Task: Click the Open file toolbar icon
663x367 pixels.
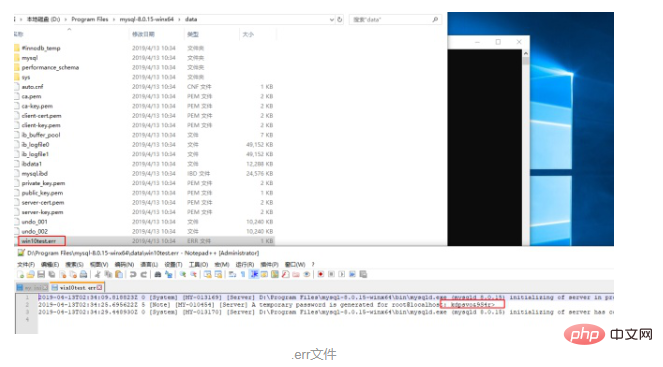Action: click(x=30, y=274)
